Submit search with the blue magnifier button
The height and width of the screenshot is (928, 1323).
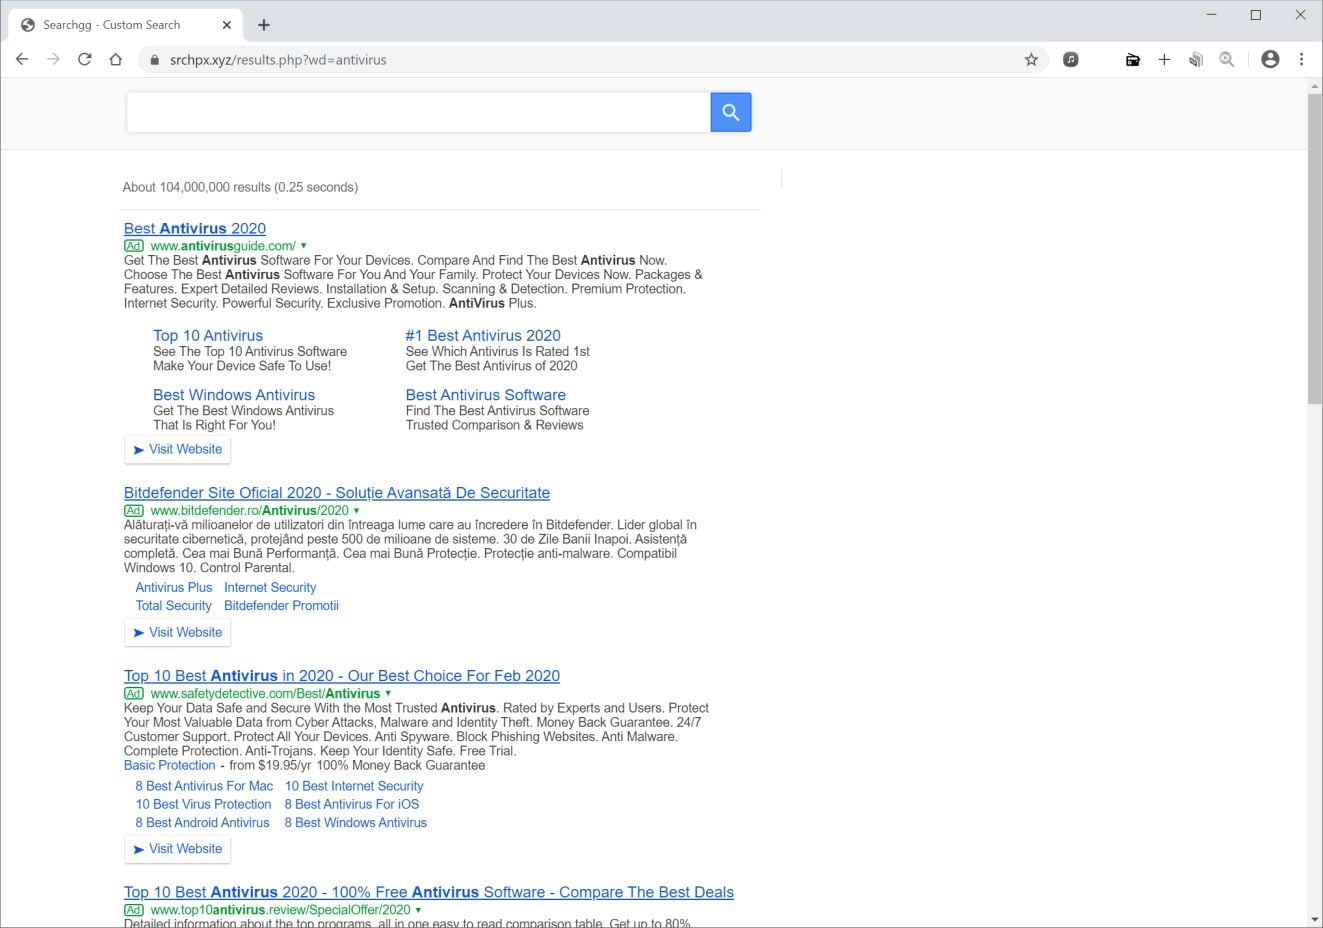(x=731, y=112)
